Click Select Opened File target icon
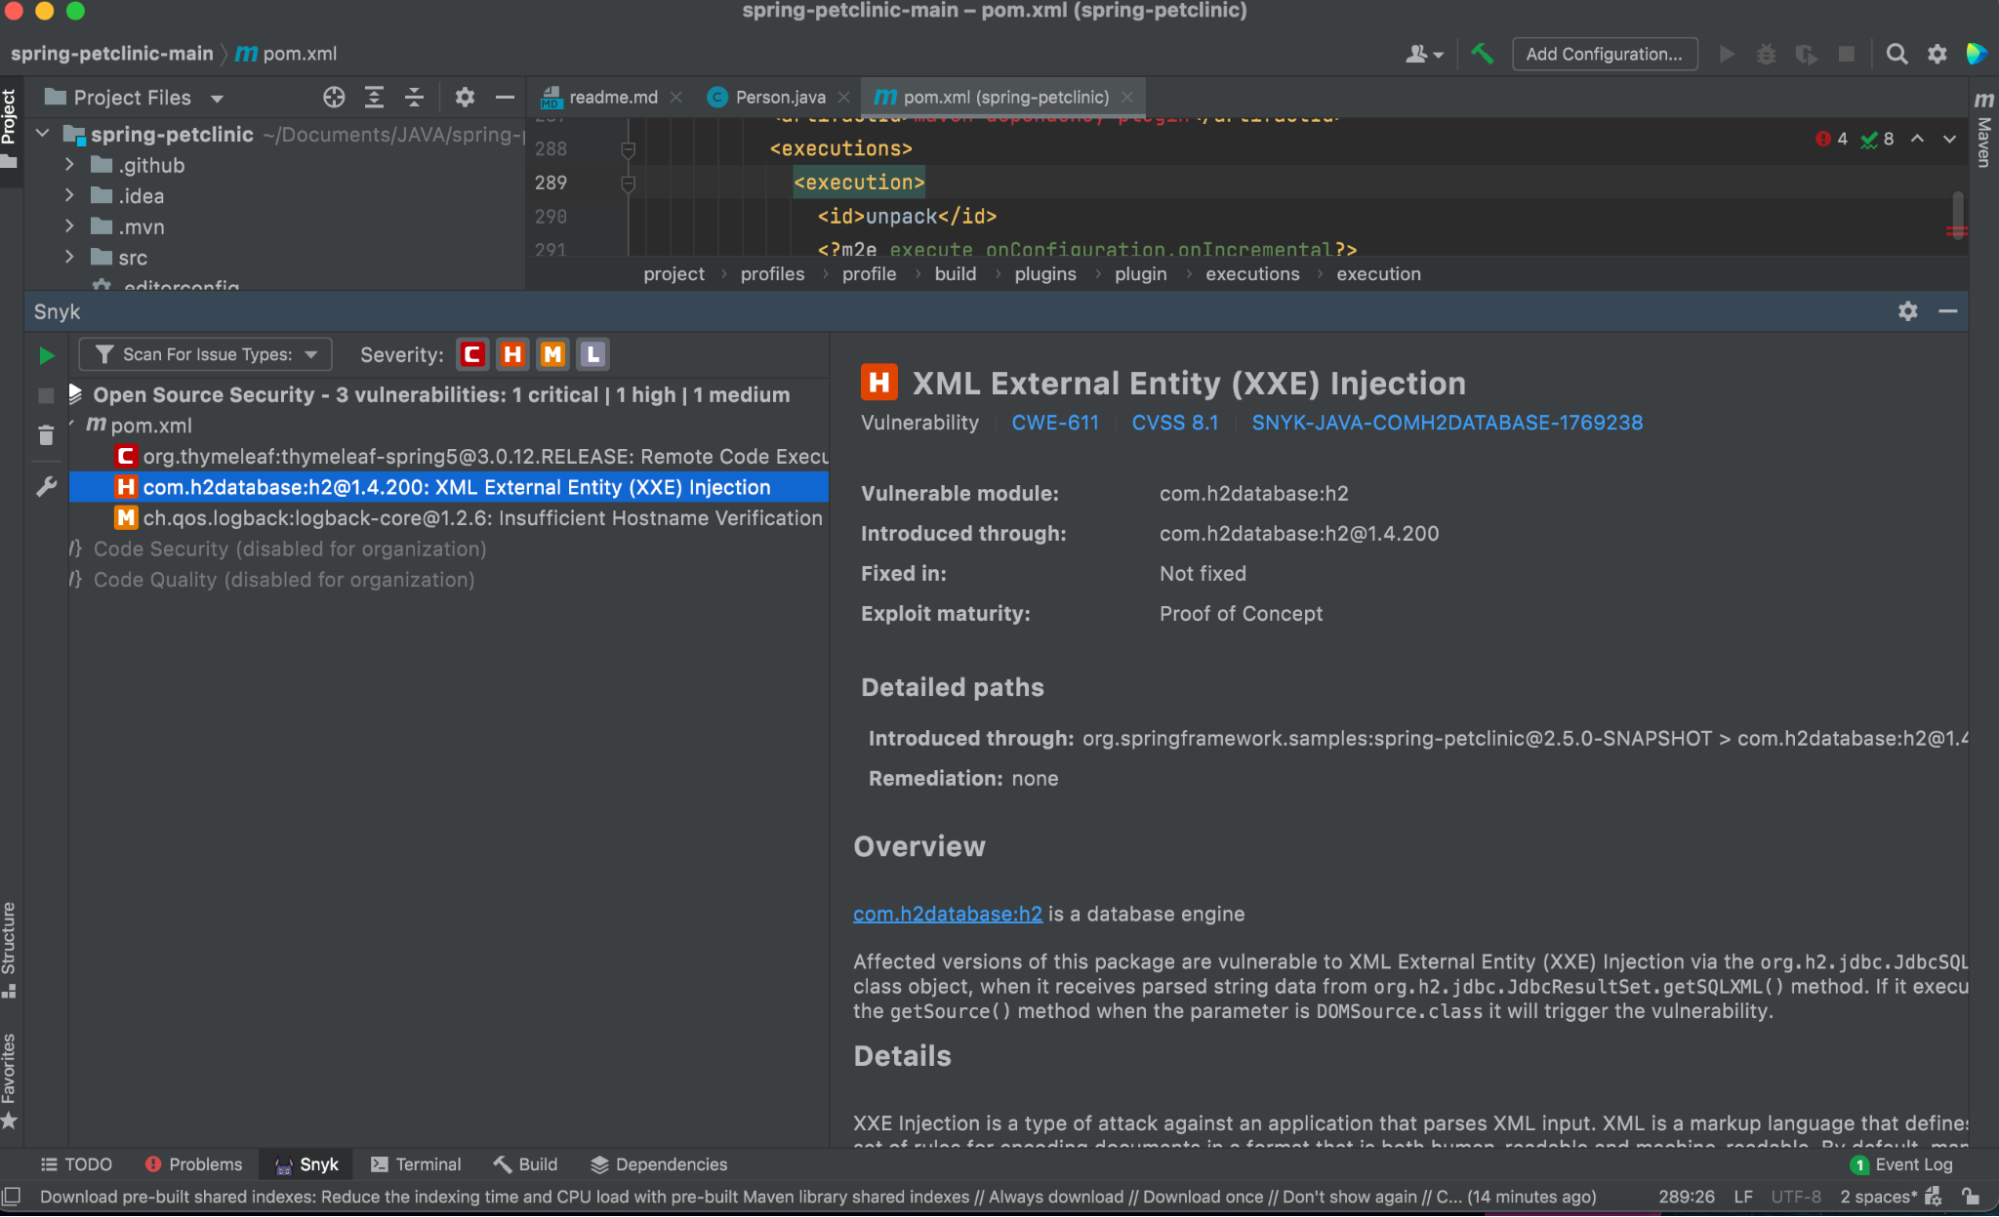Image resolution: width=1999 pixels, height=1217 pixels. (334, 97)
